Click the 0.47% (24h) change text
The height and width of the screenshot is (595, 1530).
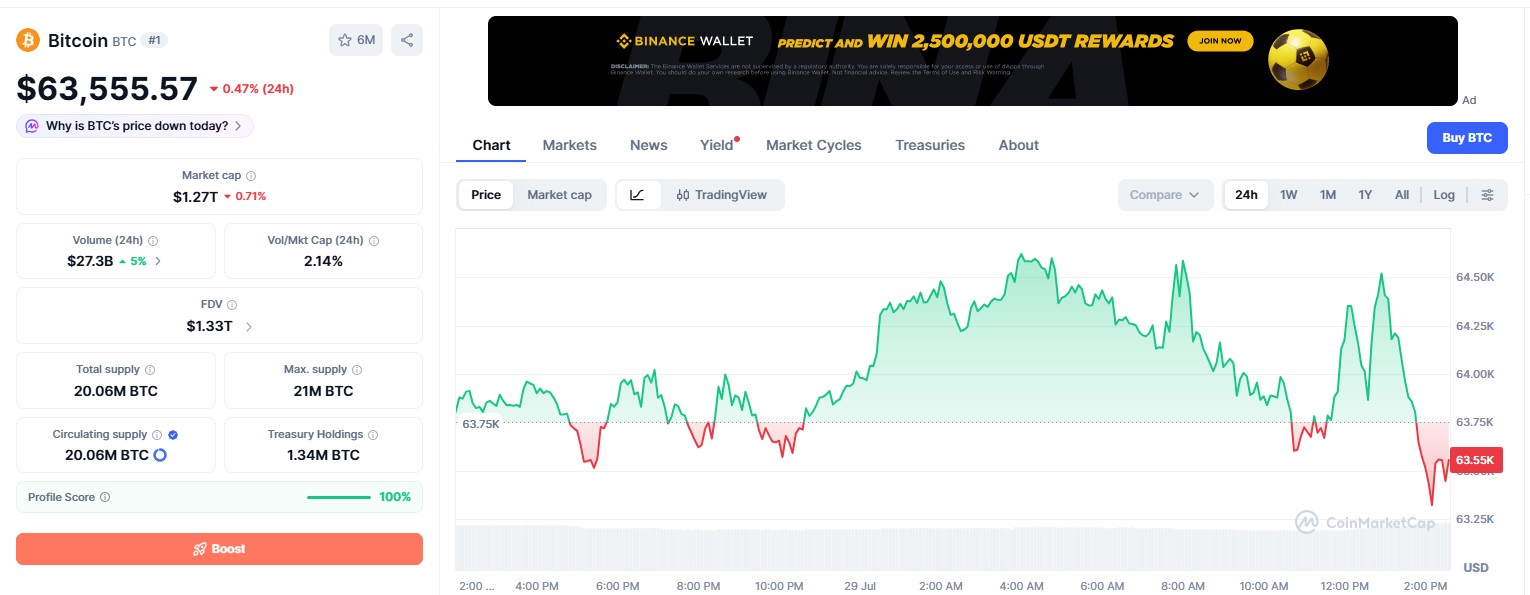tap(251, 89)
